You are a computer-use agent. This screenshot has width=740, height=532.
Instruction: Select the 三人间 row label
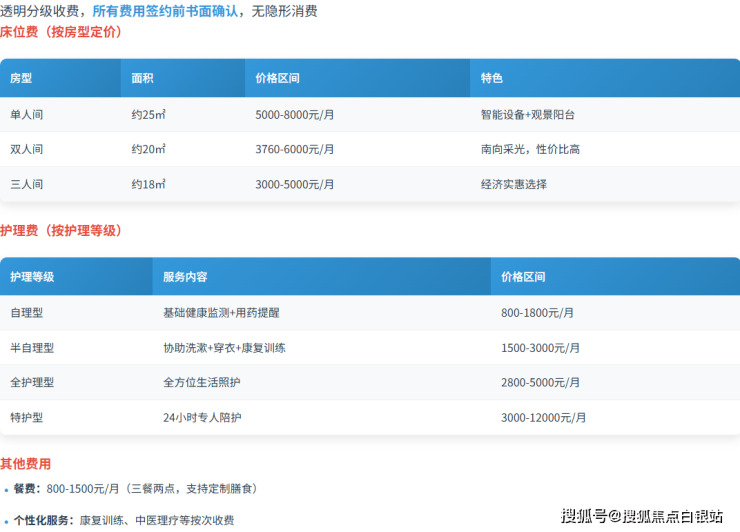[27, 185]
